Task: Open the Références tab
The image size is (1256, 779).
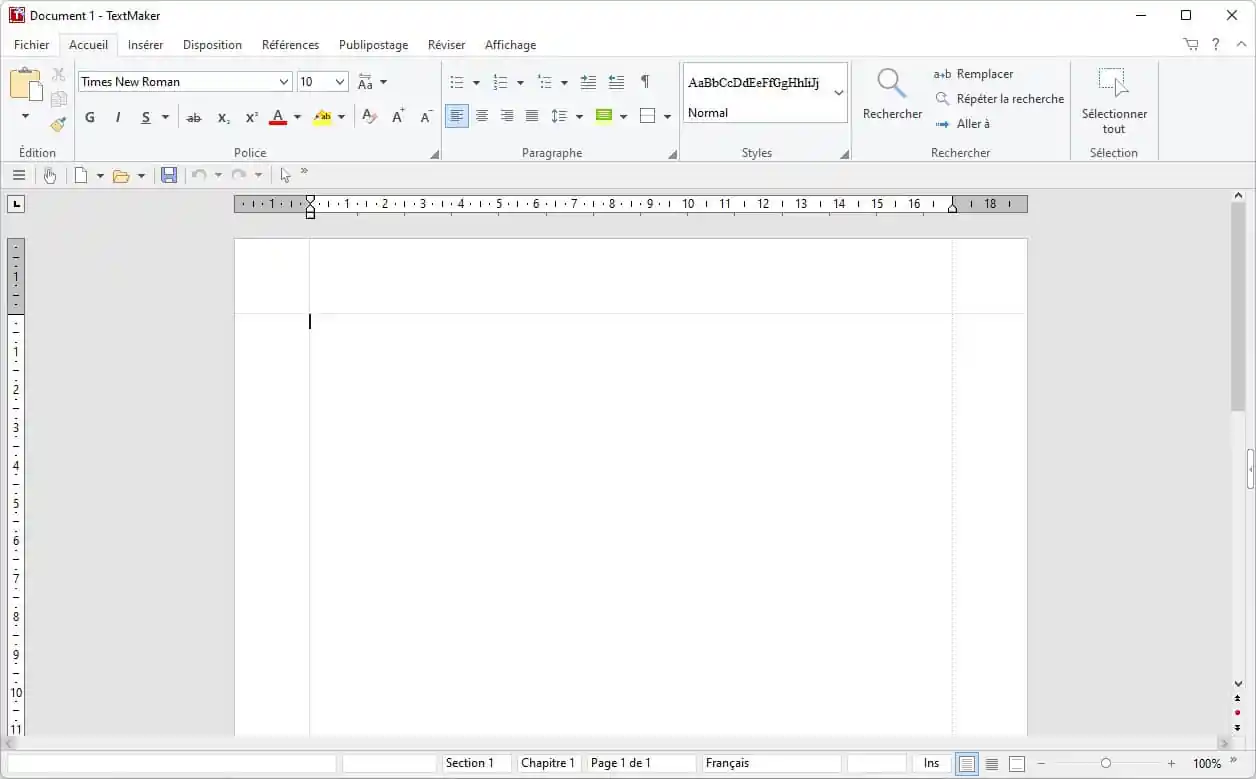Action: coord(290,45)
